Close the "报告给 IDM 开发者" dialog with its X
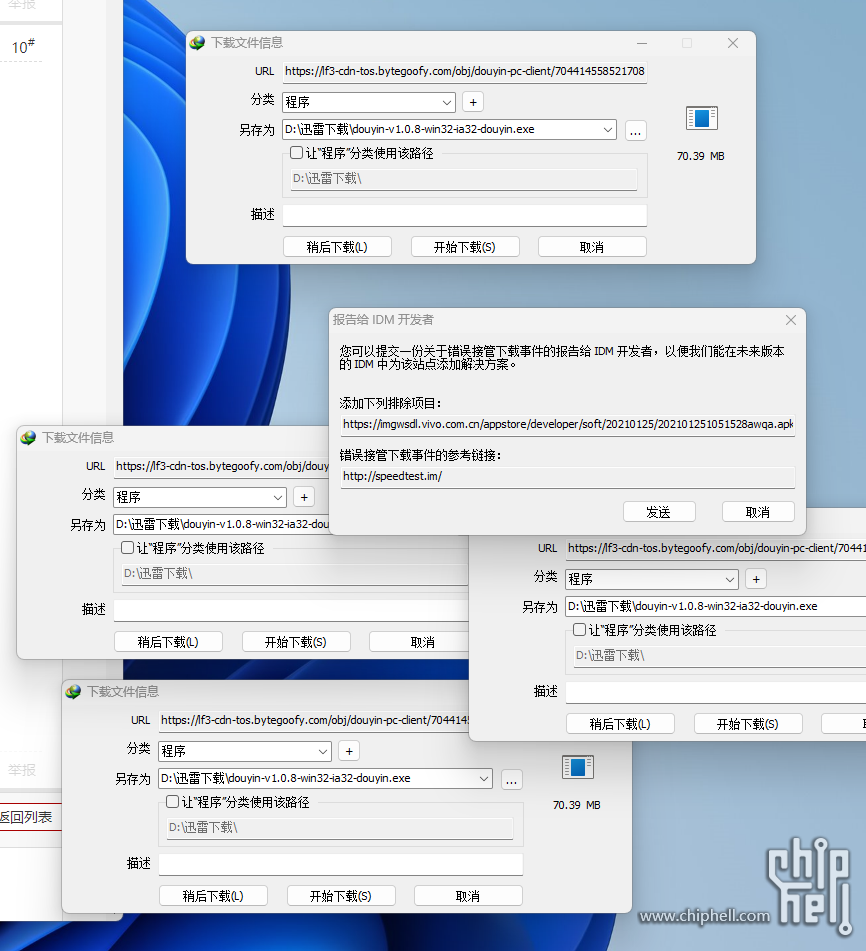 point(791,320)
